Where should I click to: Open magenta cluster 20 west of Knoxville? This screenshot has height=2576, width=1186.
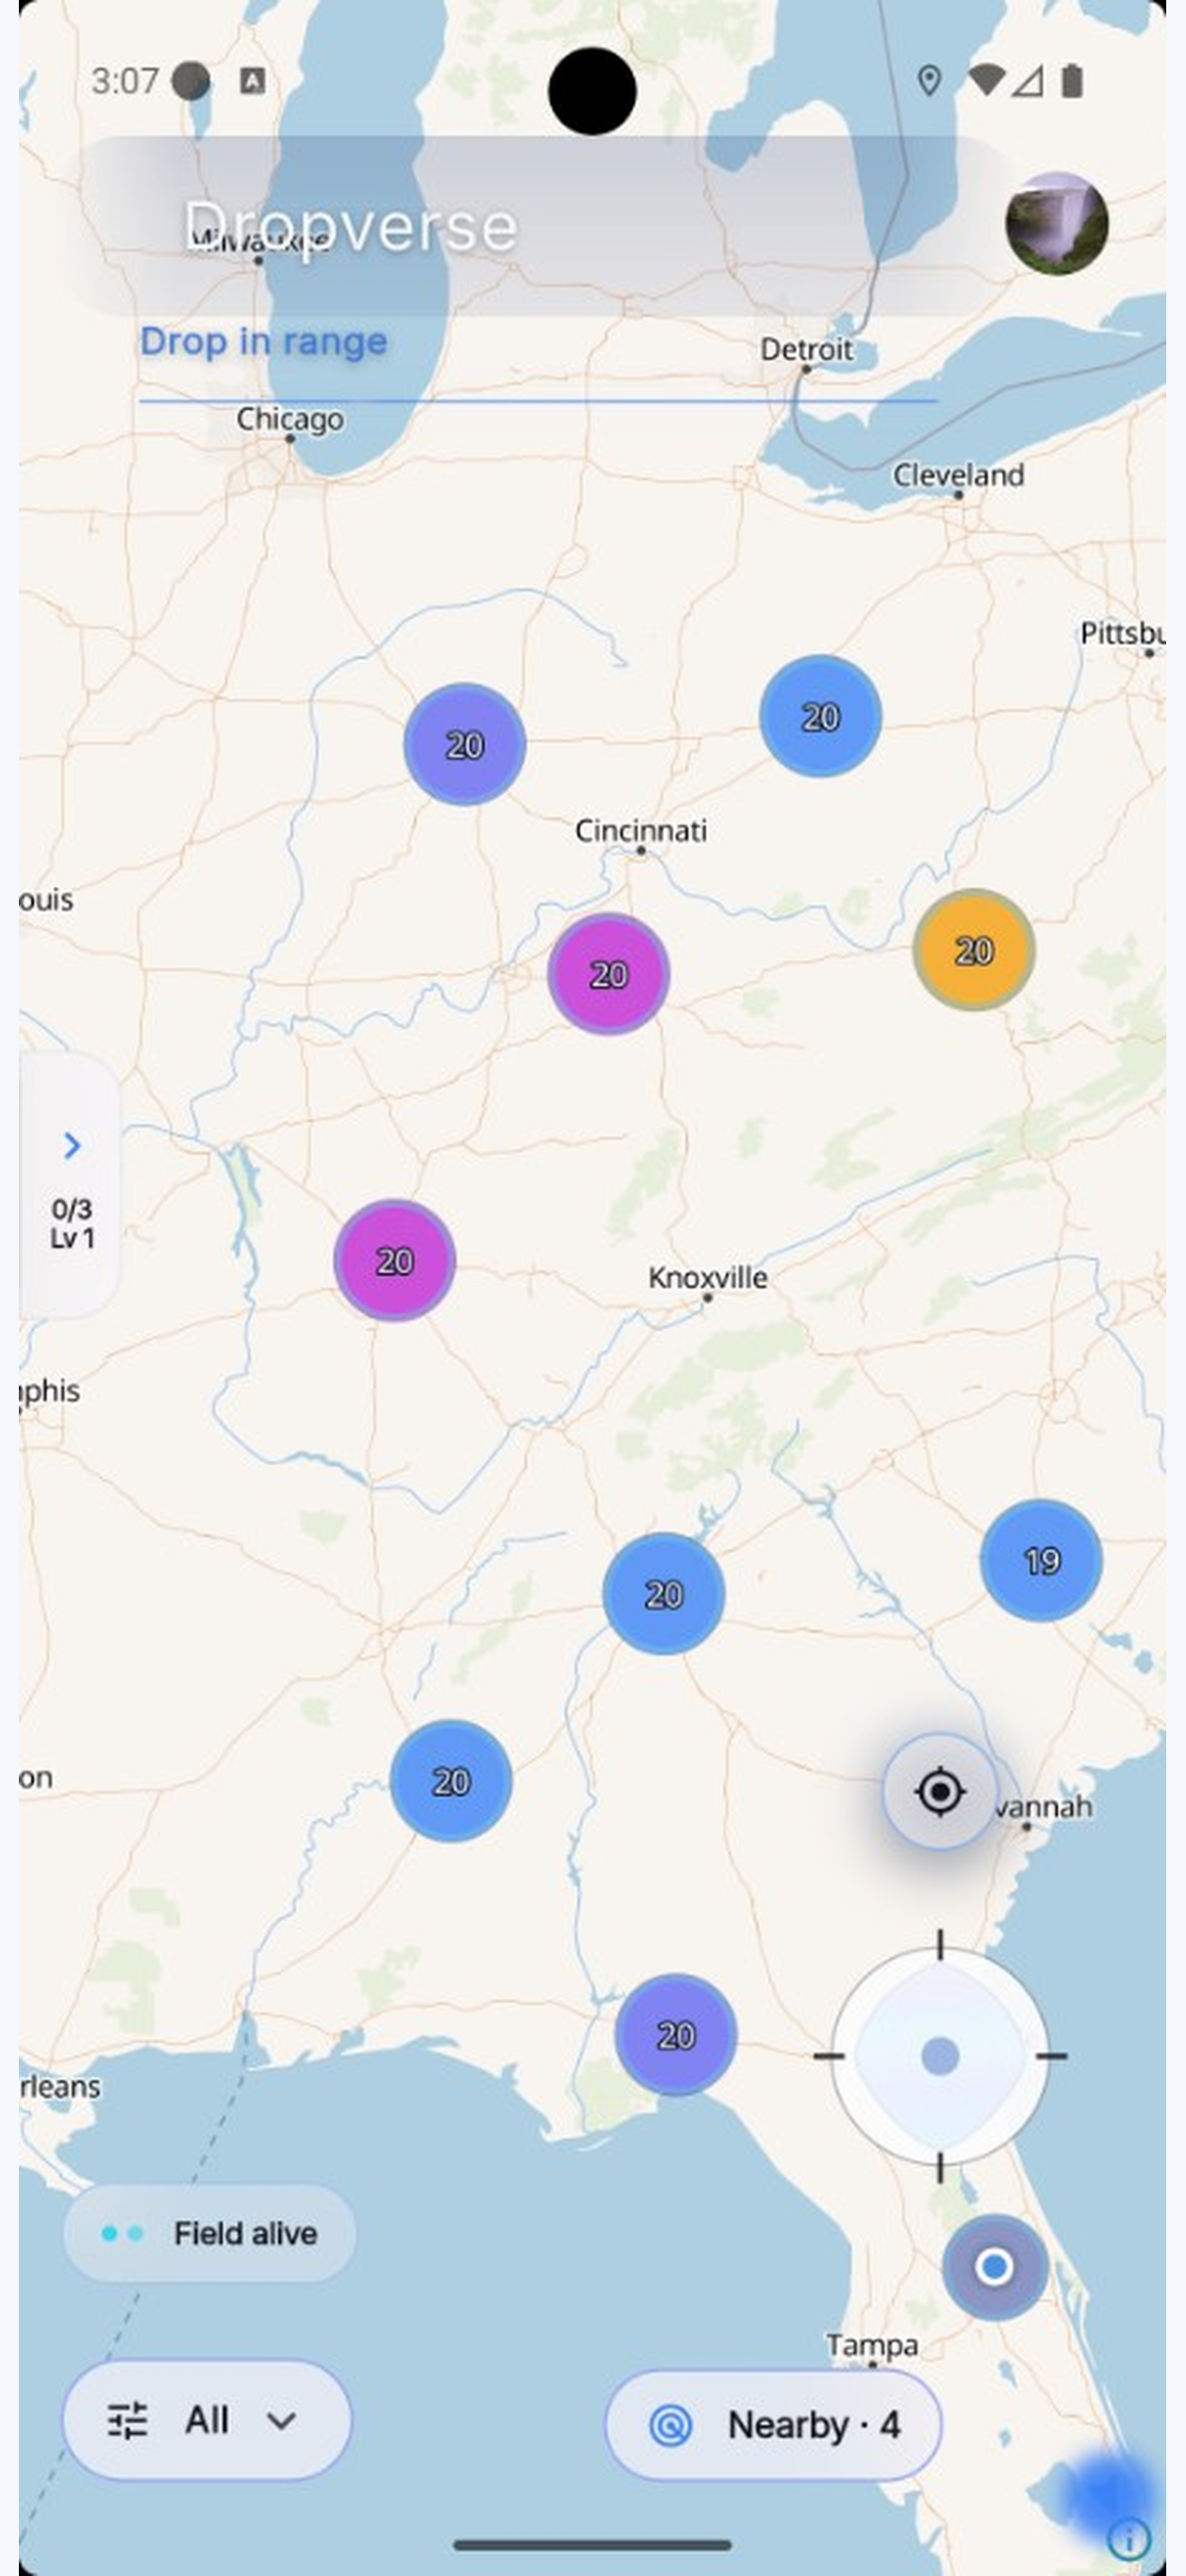[395, 1260]
